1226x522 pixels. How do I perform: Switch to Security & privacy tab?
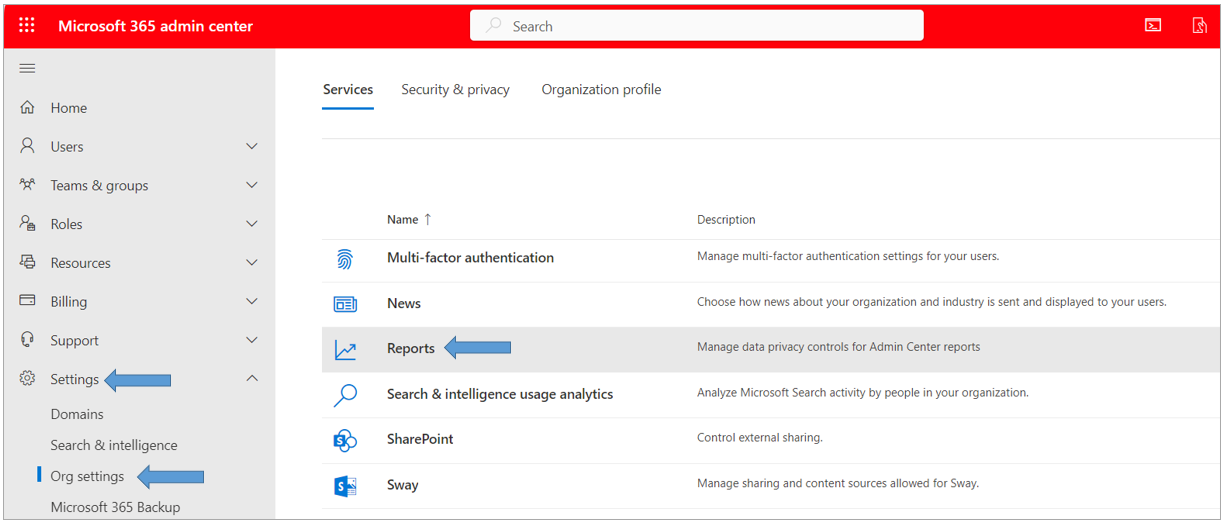pyautogui.click(x=455, y=89)
